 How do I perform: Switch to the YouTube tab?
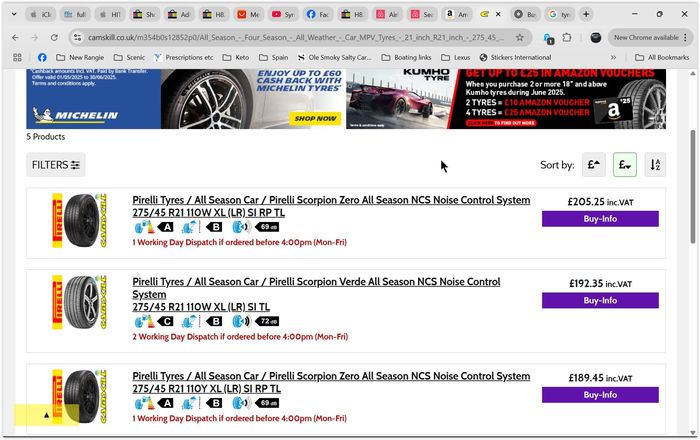pyautogui.click(x=283, y=14)
